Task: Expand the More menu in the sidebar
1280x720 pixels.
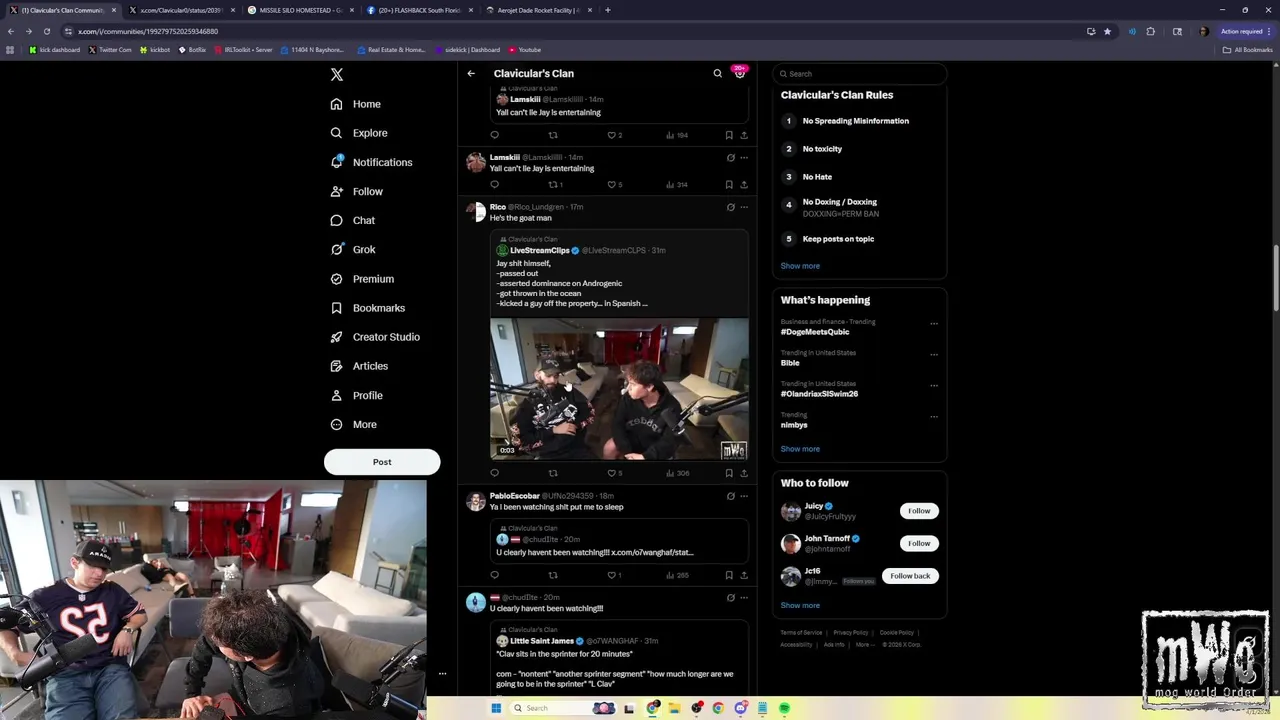Action: tap(354, 425)
